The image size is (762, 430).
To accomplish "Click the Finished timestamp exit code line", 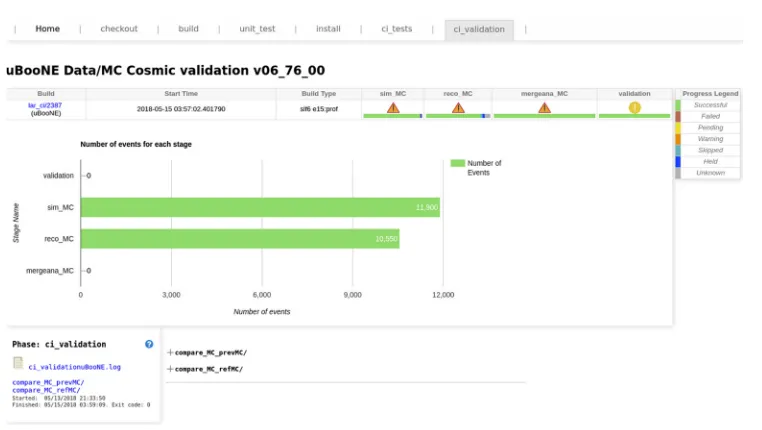I will click(81, 405).
